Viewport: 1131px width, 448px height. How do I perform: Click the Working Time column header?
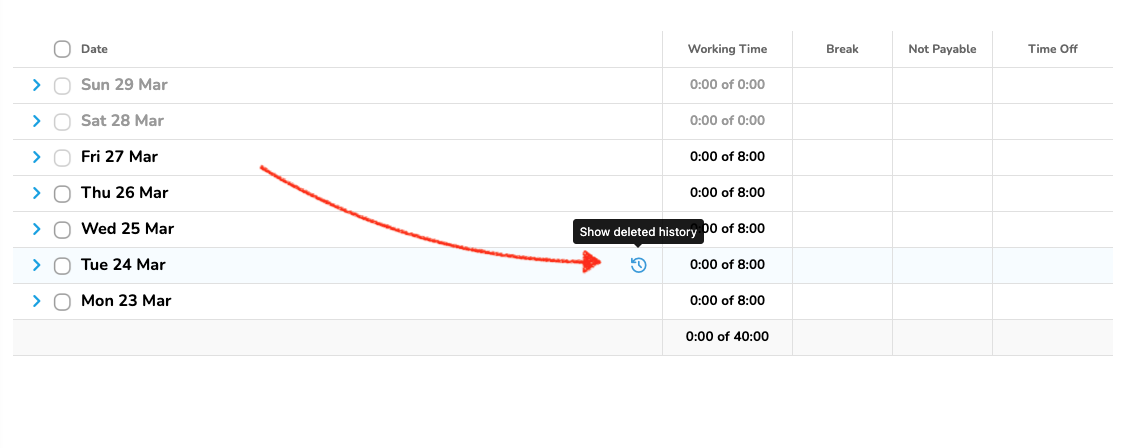click(x=727, y=49)
